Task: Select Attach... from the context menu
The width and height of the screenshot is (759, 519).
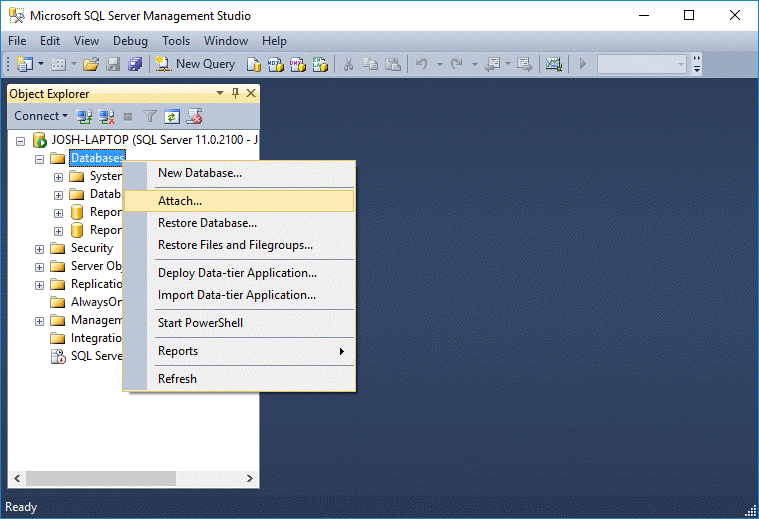Action: tap(180, 201)
